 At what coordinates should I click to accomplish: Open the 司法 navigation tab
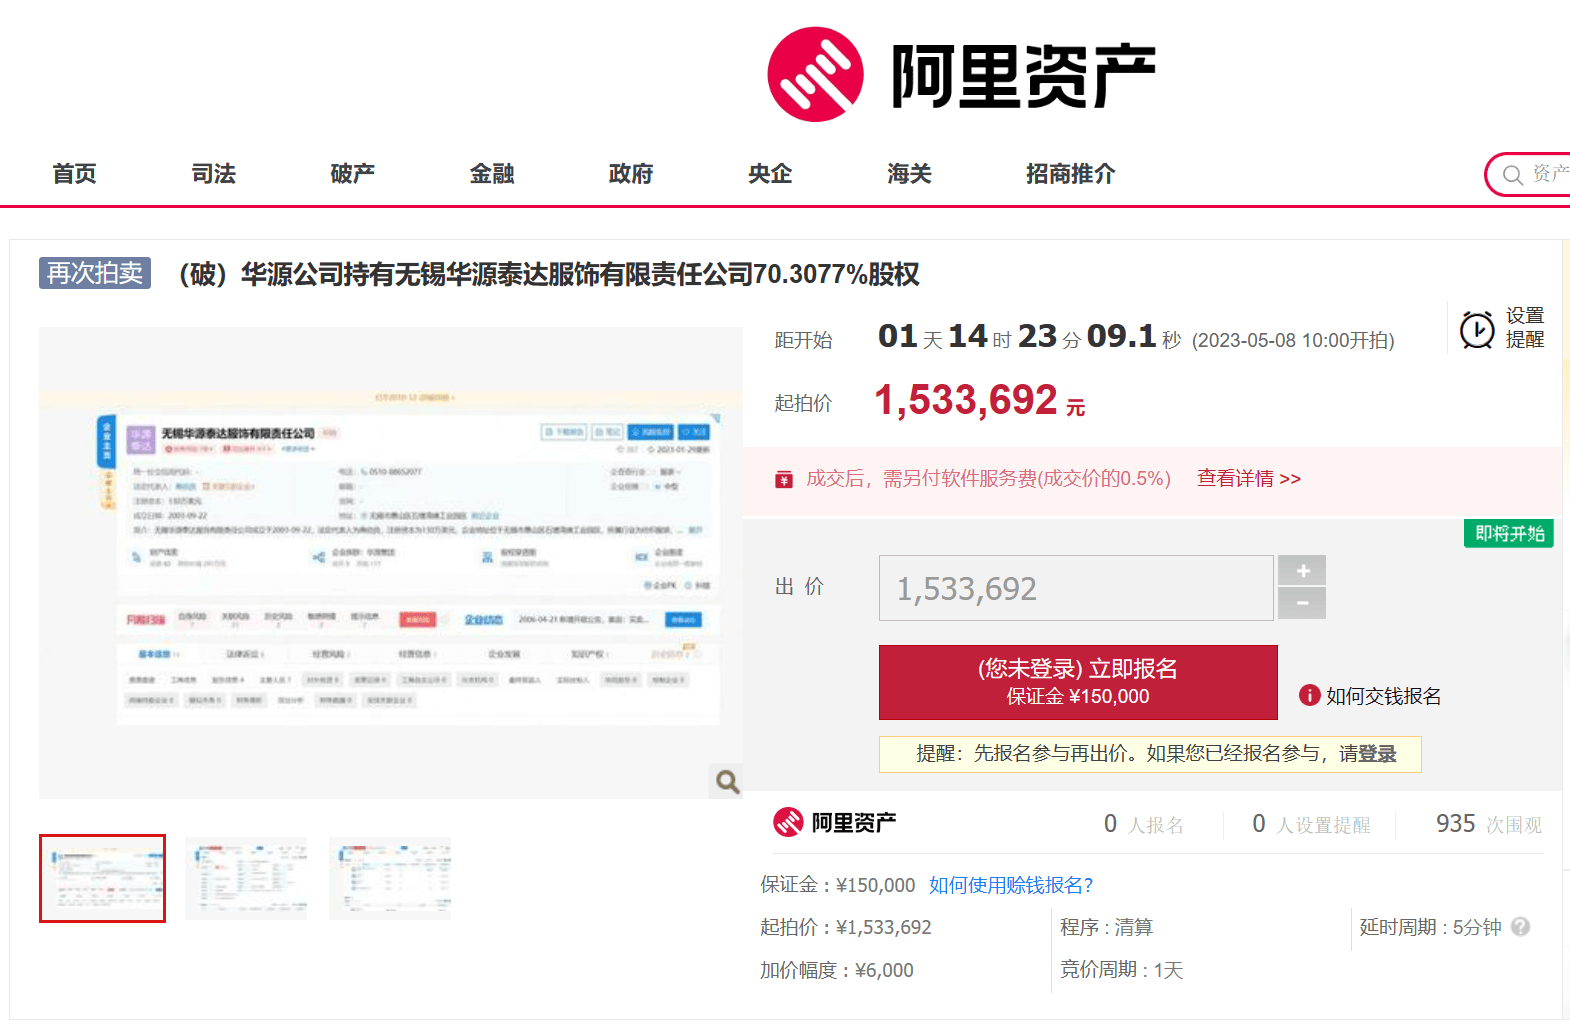[214, 174]
